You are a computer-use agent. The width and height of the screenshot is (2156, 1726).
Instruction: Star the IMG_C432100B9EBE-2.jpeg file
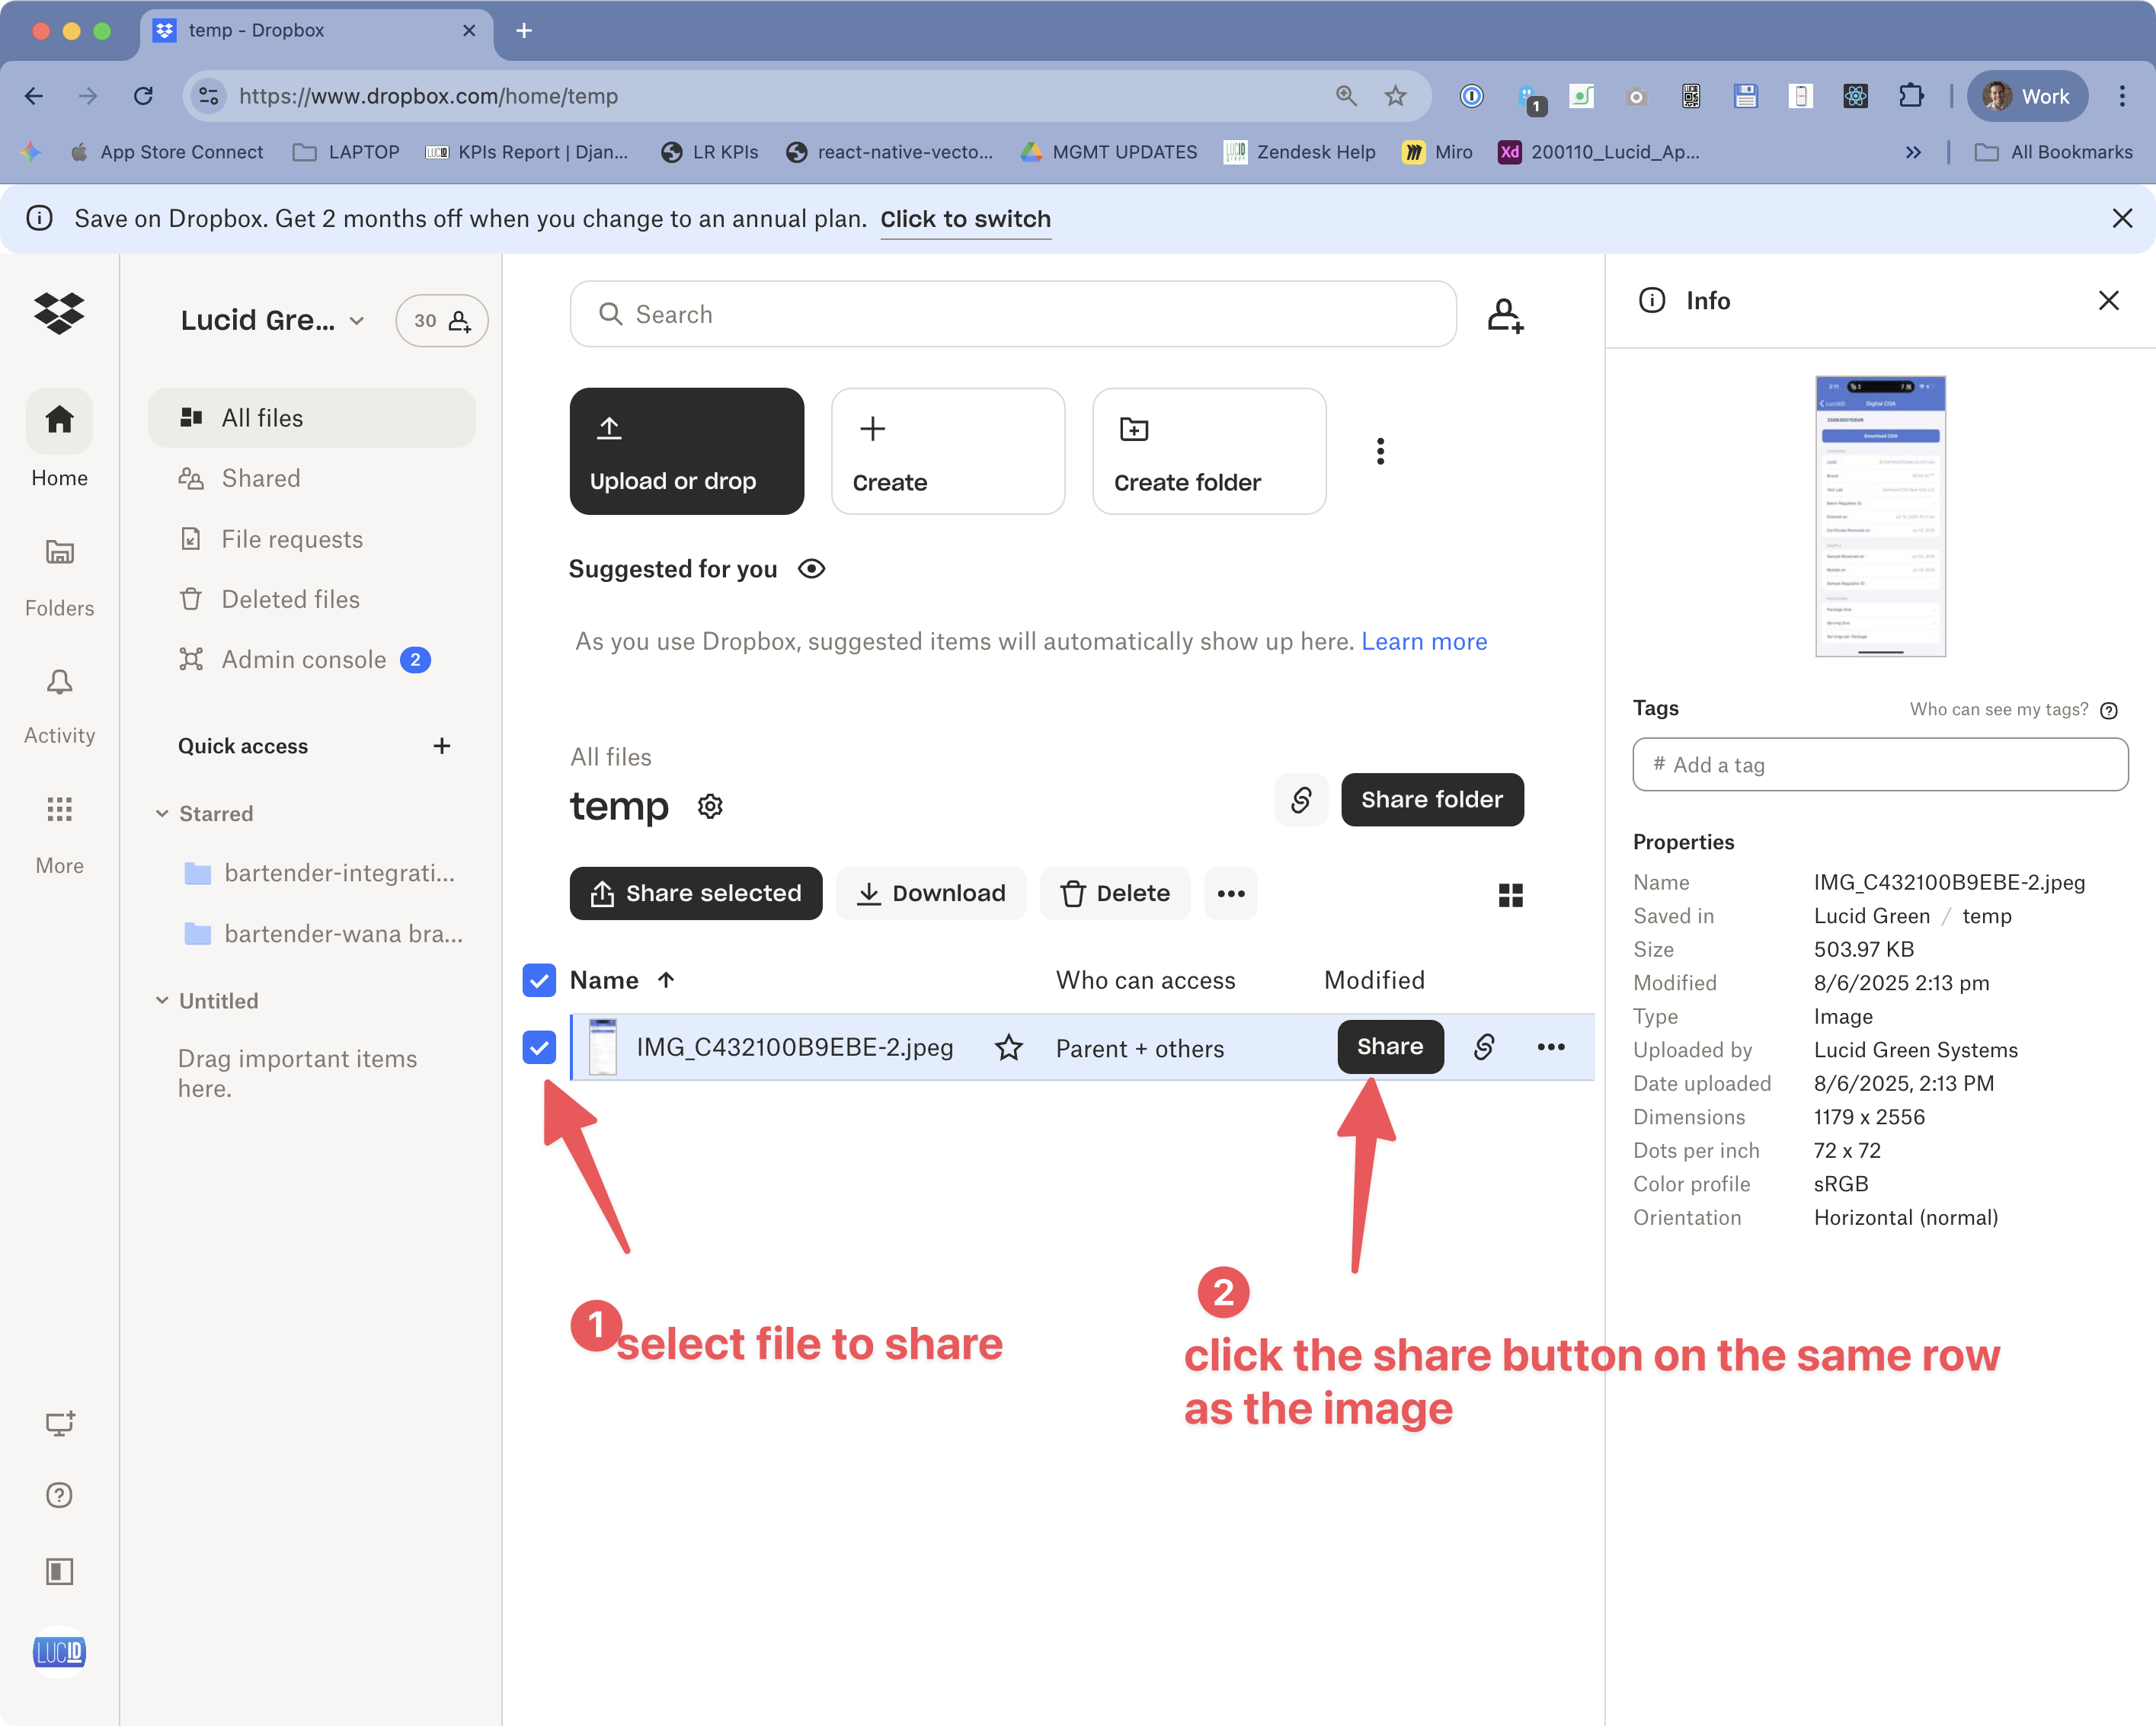[1009, 1048]
